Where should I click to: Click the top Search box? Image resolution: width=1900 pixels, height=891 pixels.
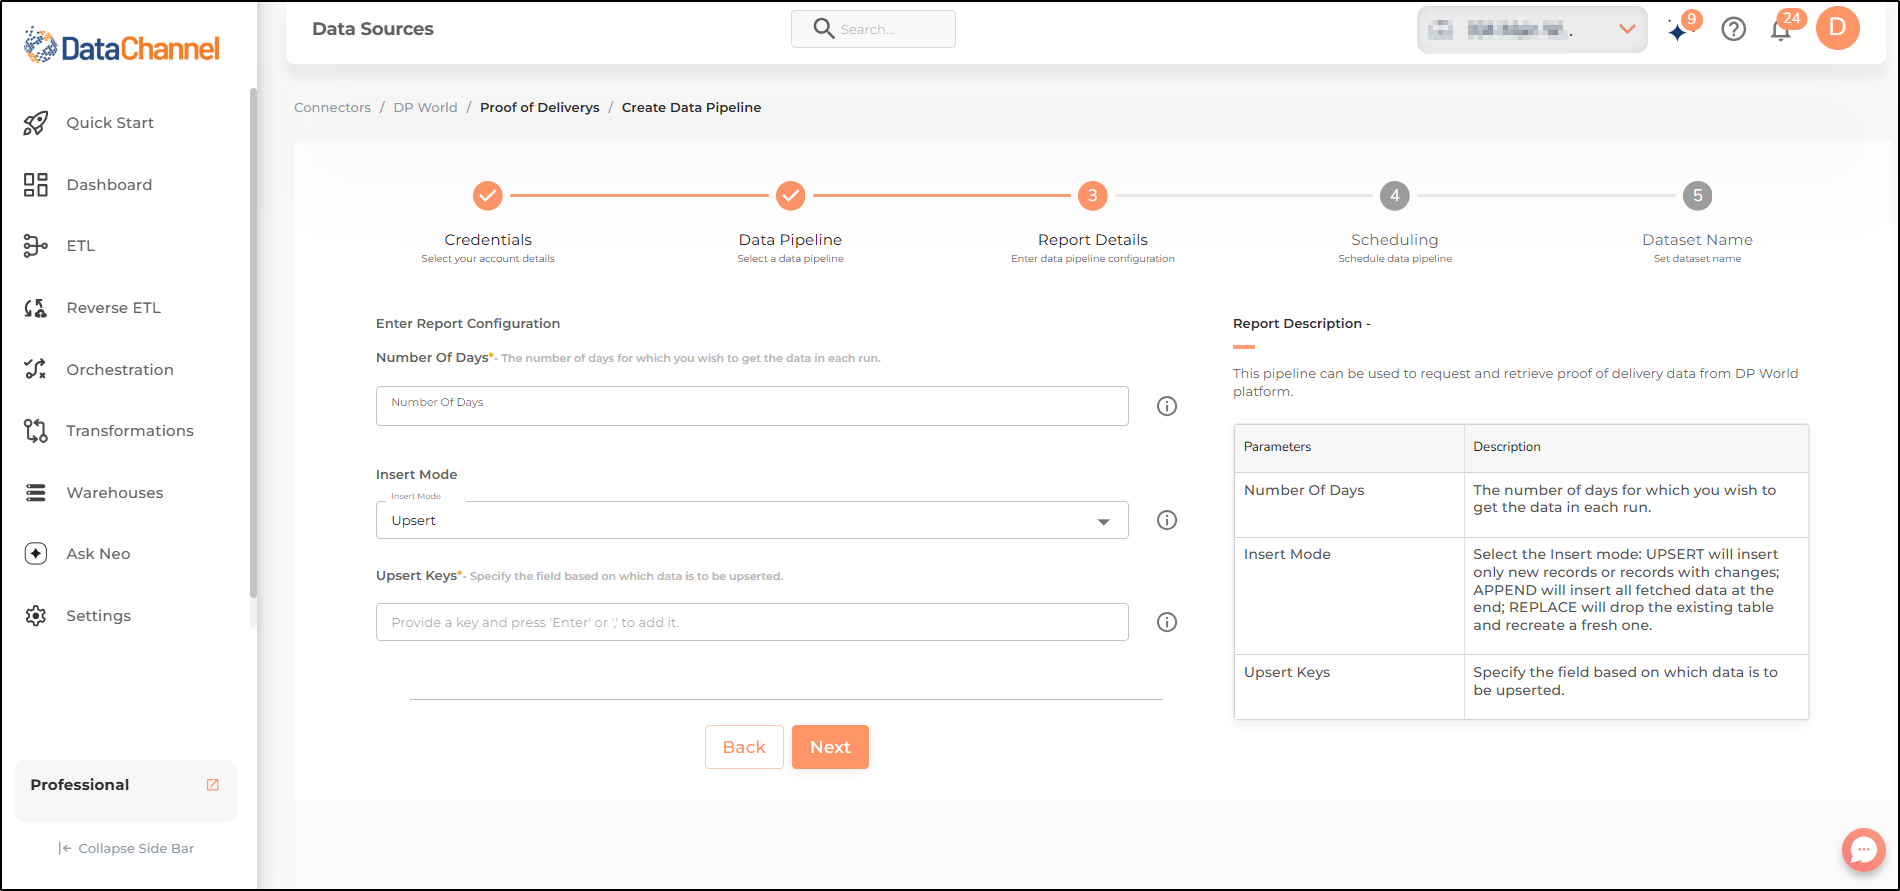tap(873, 29)
